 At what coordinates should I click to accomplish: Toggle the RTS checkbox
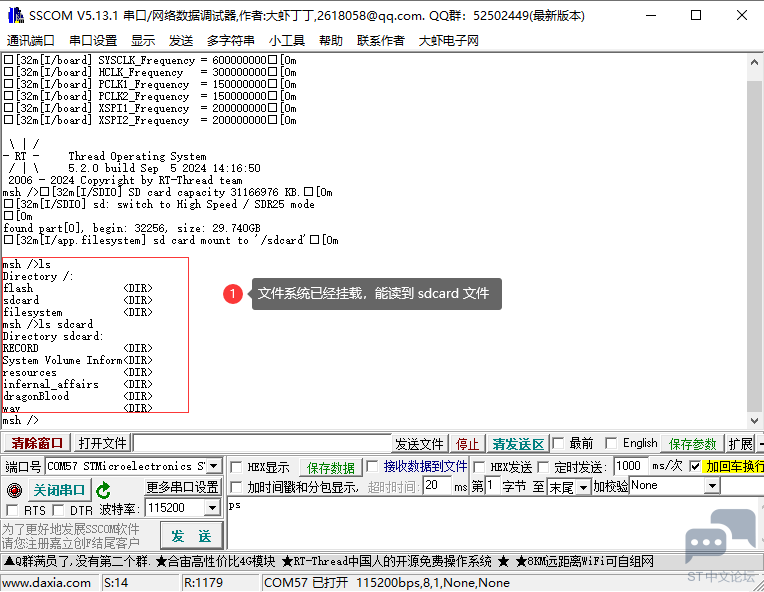[x=12, y=510]
